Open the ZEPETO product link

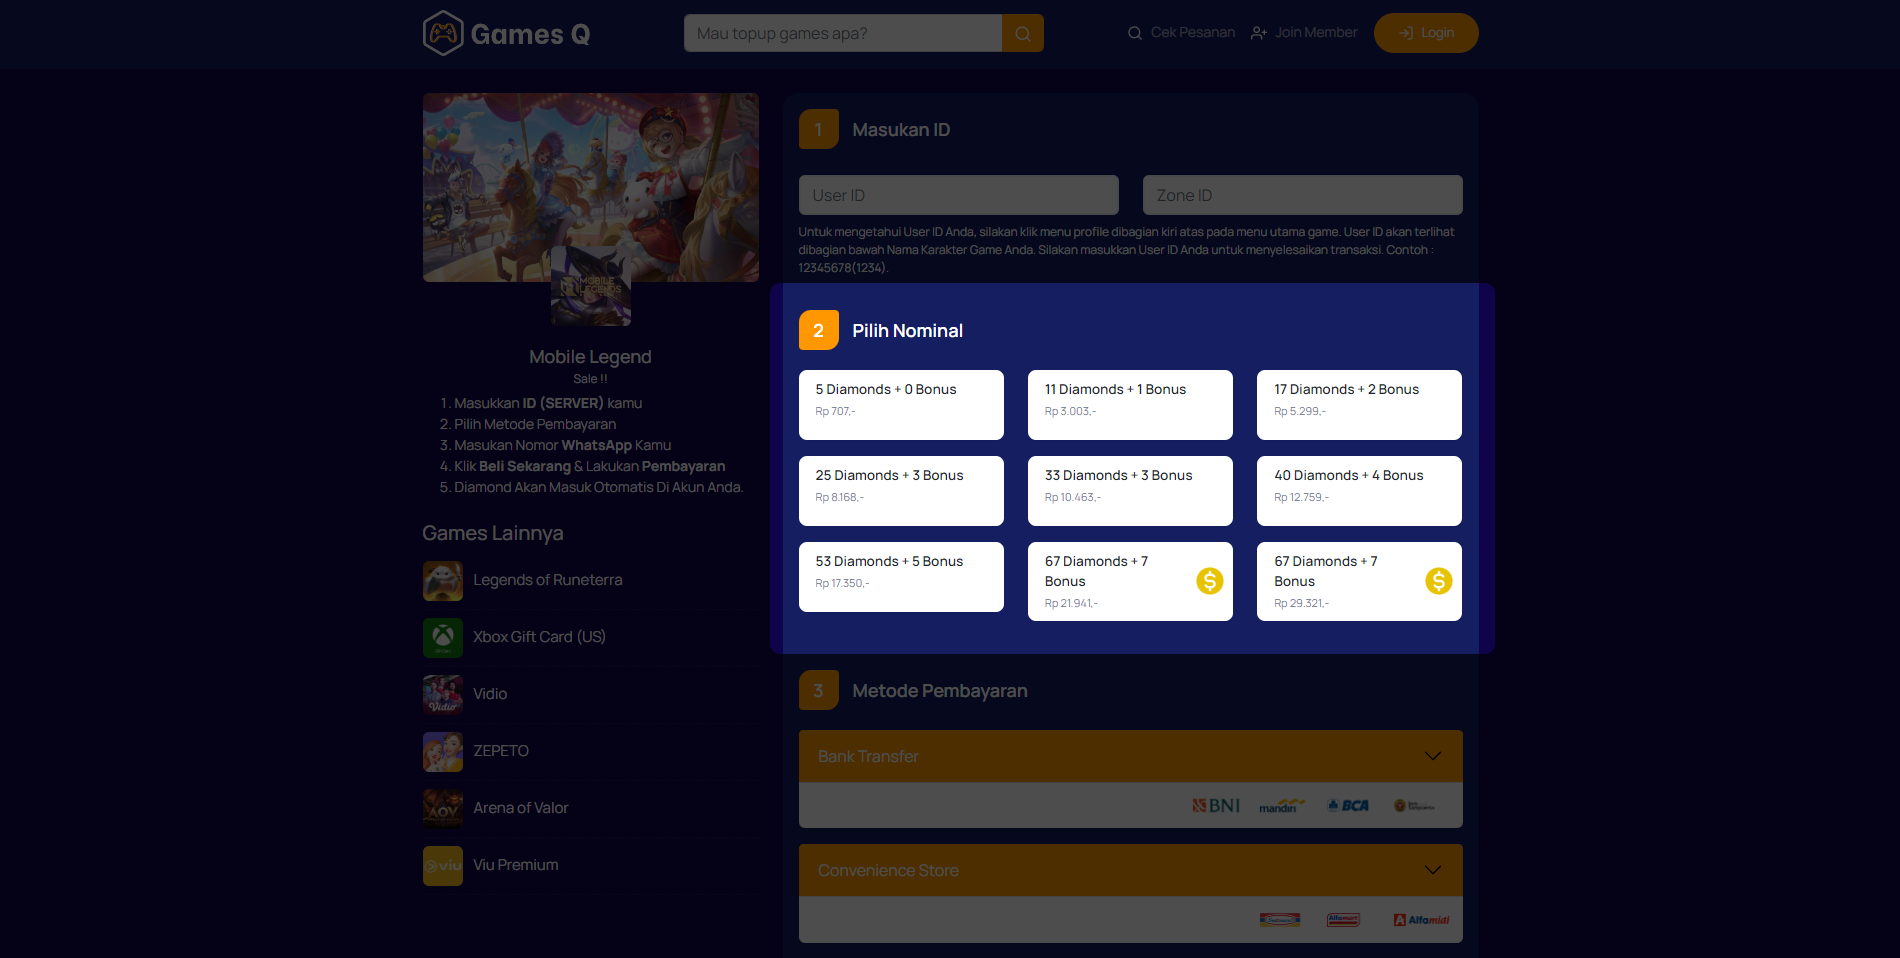tap(501, 751)
